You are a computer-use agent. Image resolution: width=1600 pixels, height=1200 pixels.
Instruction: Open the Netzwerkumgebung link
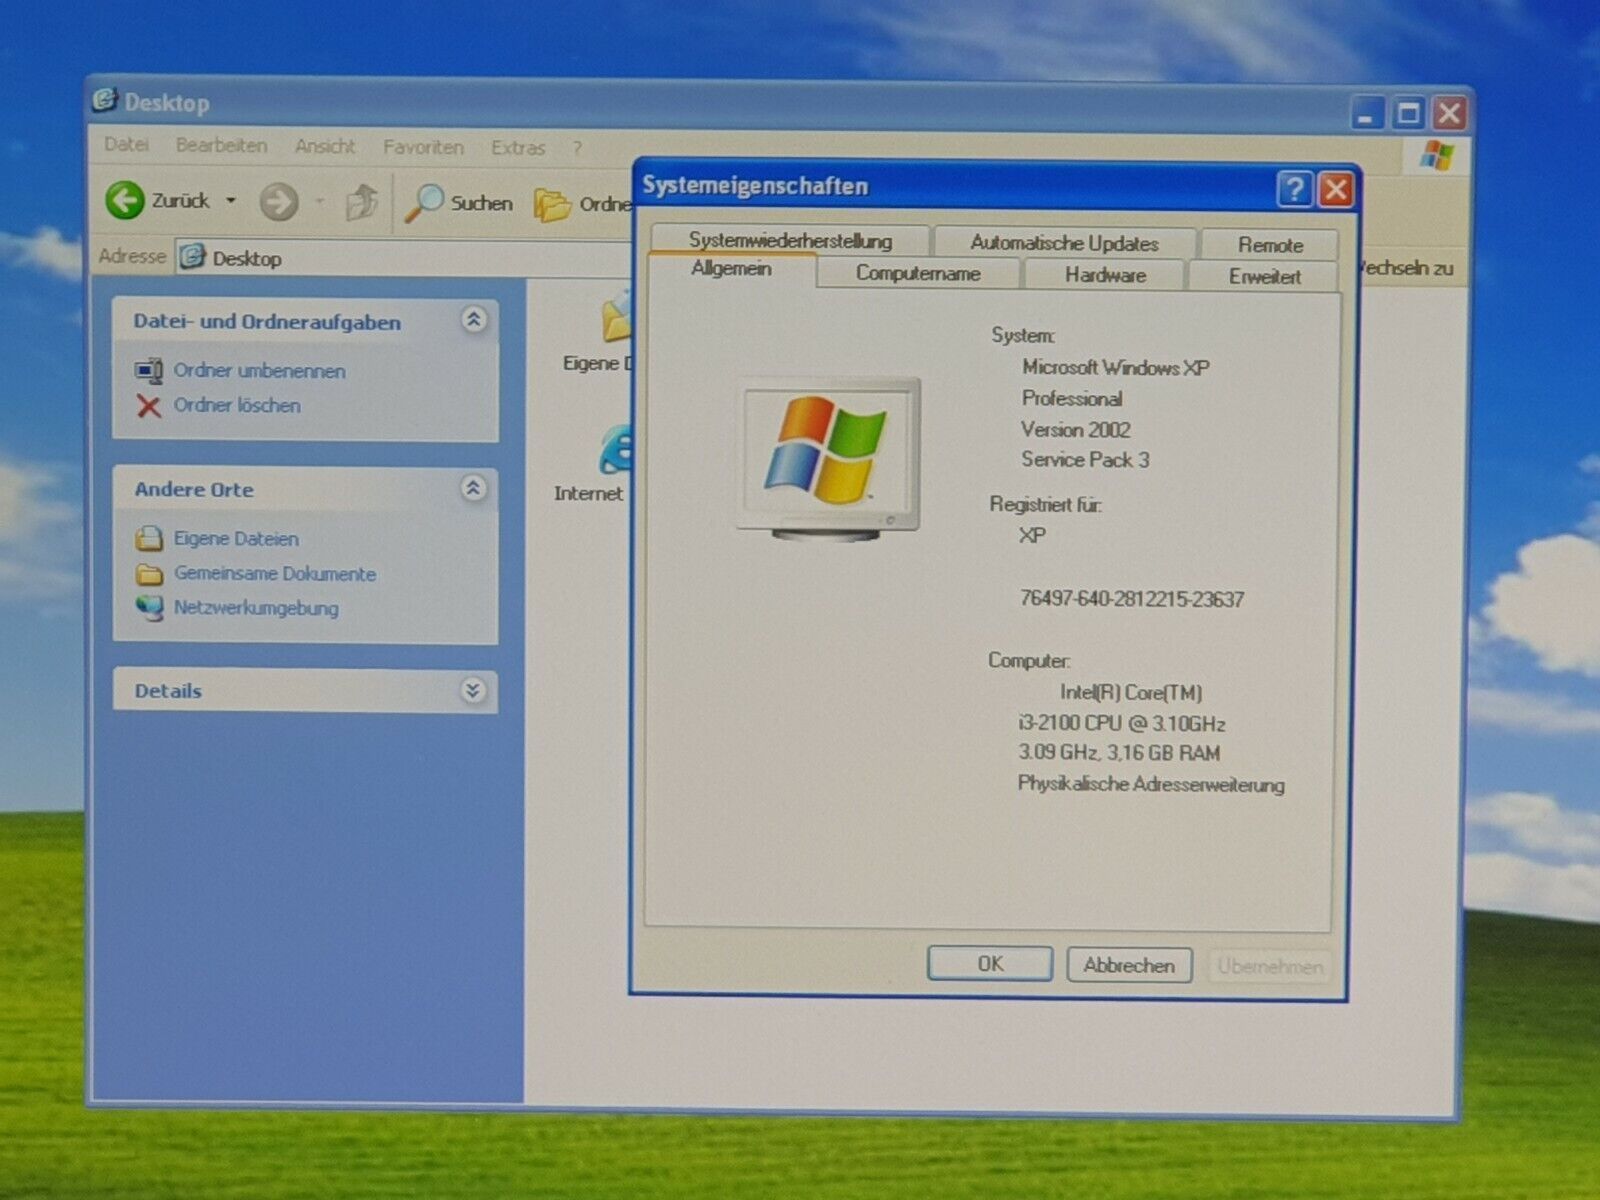click(256, 608)
